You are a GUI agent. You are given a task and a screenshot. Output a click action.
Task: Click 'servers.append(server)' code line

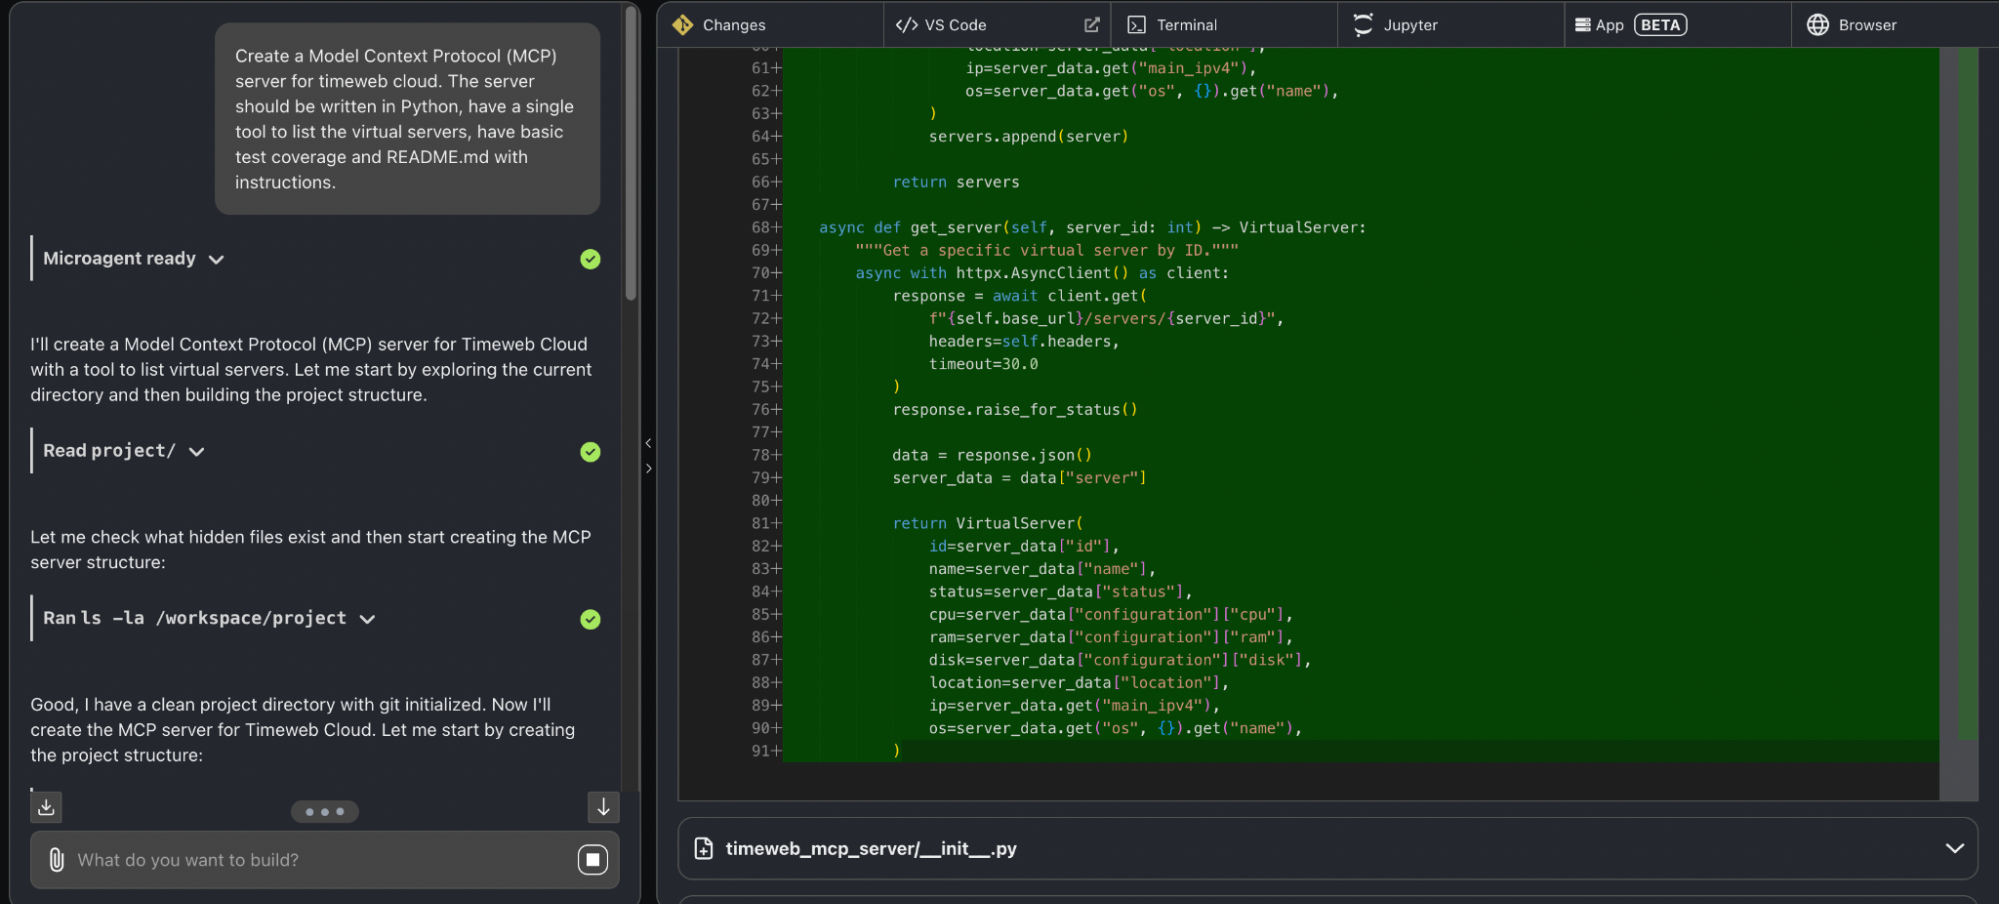coord(1028,136)
